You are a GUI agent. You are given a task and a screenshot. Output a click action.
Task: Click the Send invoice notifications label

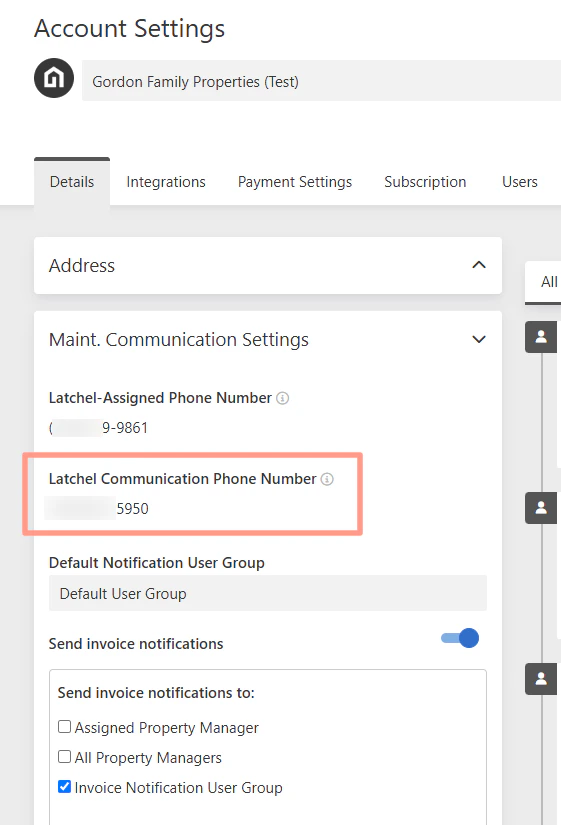pos(136,644)
